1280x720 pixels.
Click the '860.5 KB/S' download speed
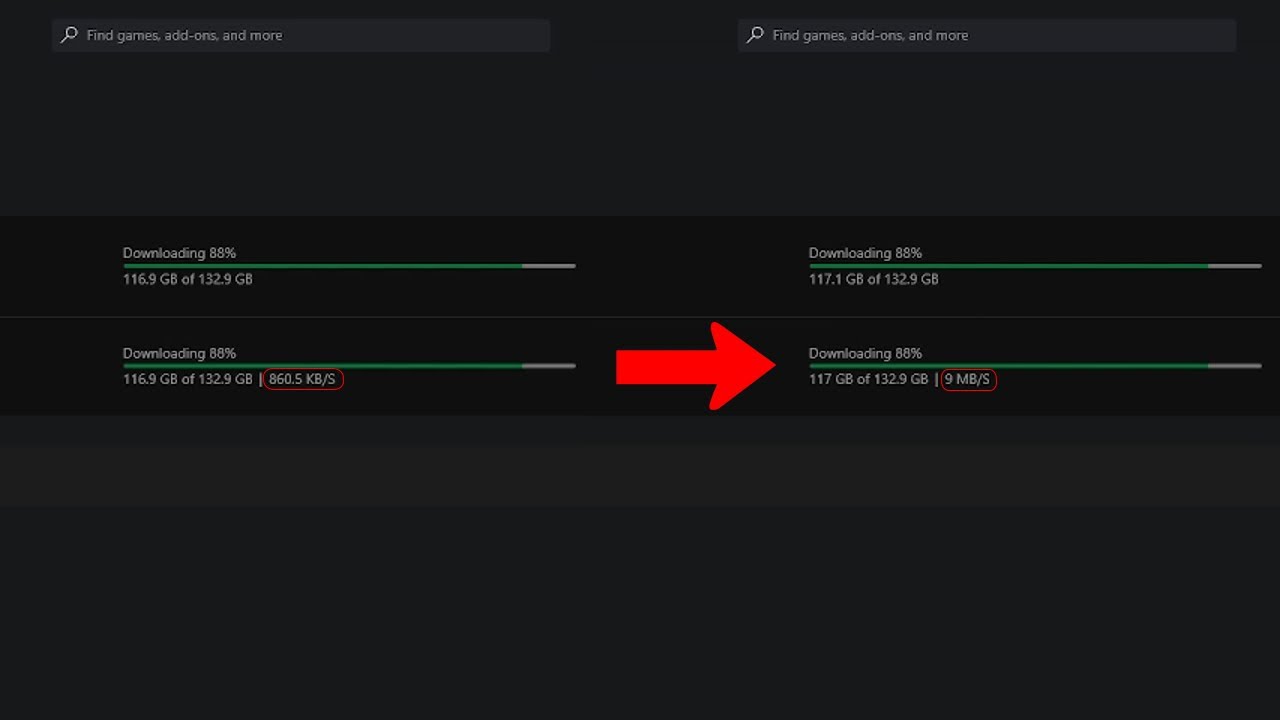[303, 380]
